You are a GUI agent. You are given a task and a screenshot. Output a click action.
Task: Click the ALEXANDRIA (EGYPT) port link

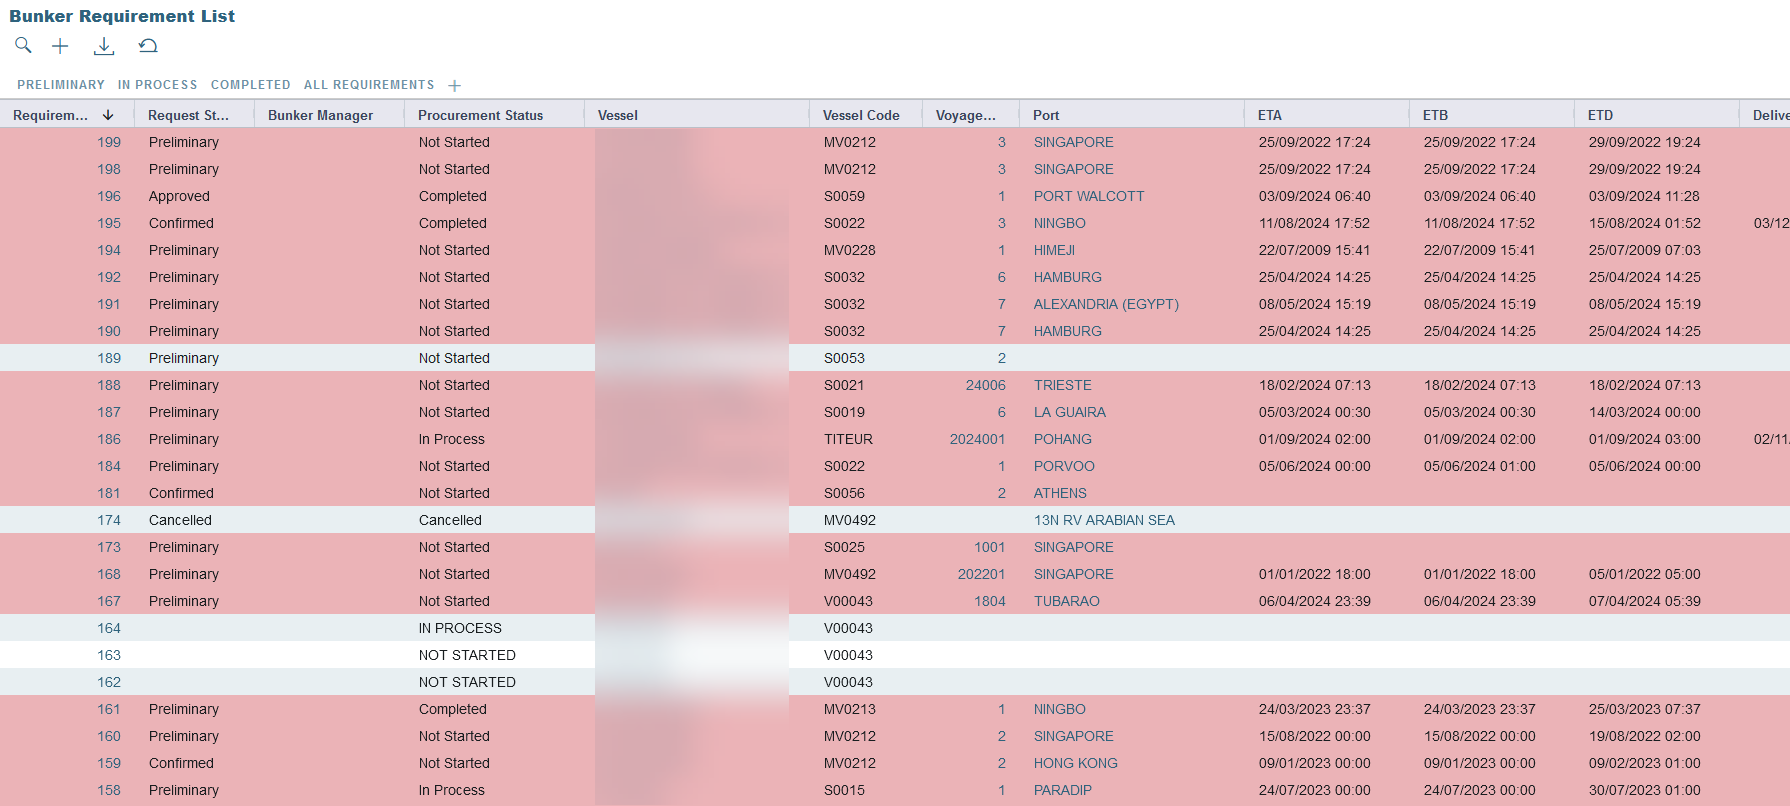pyautogui.click(x=1106, y=304)
